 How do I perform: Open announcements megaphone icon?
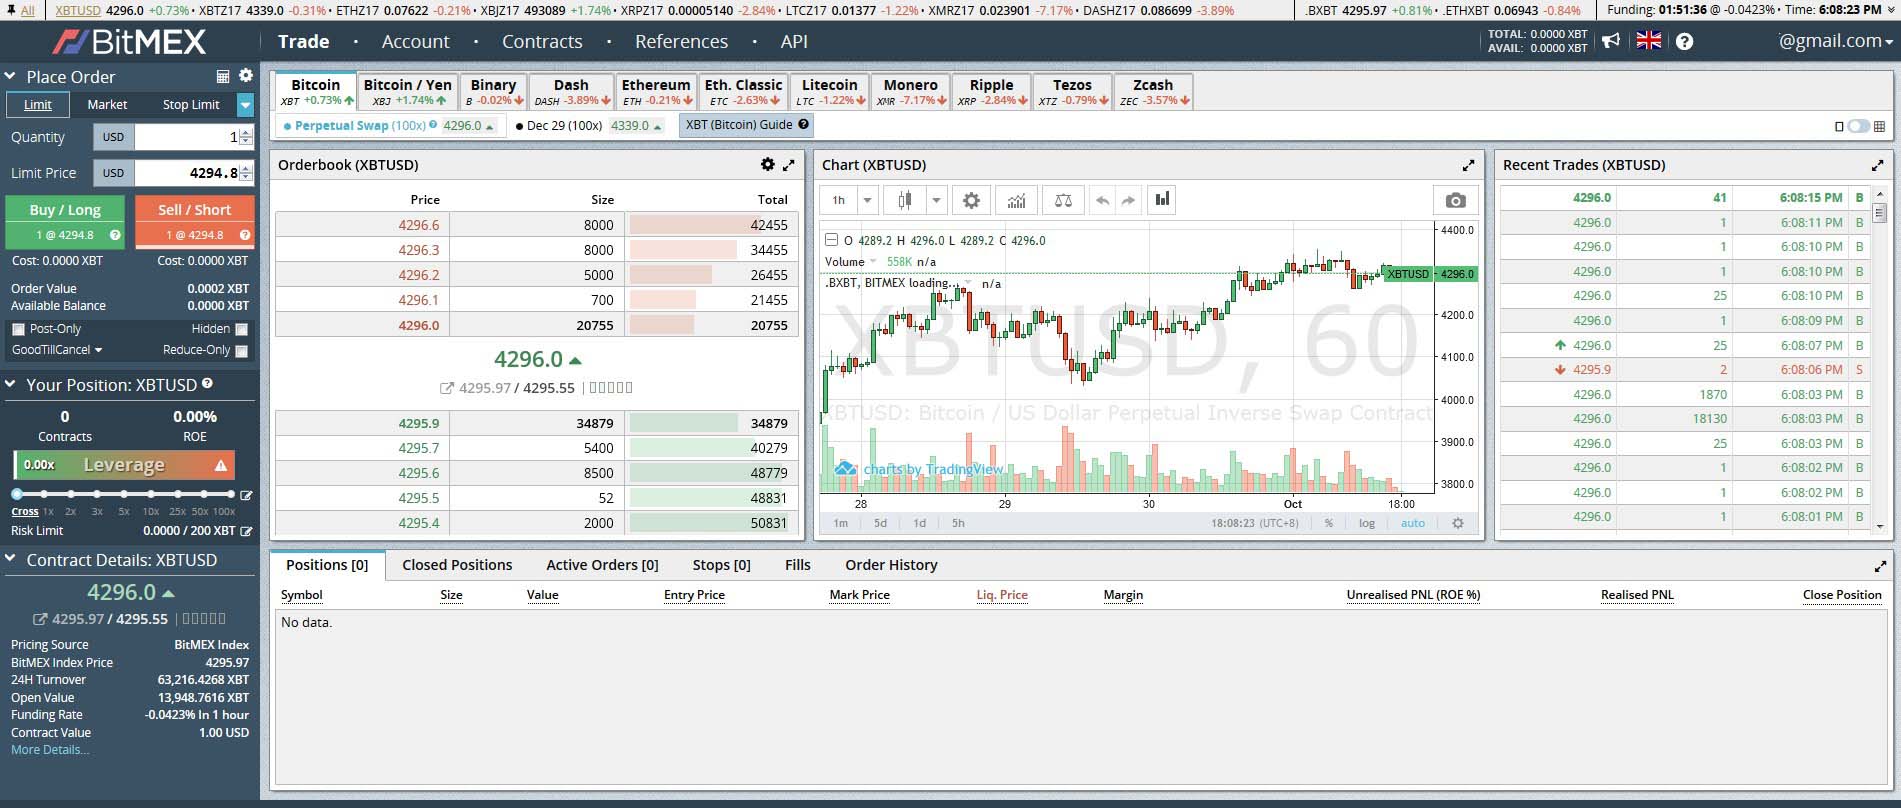1610,41
